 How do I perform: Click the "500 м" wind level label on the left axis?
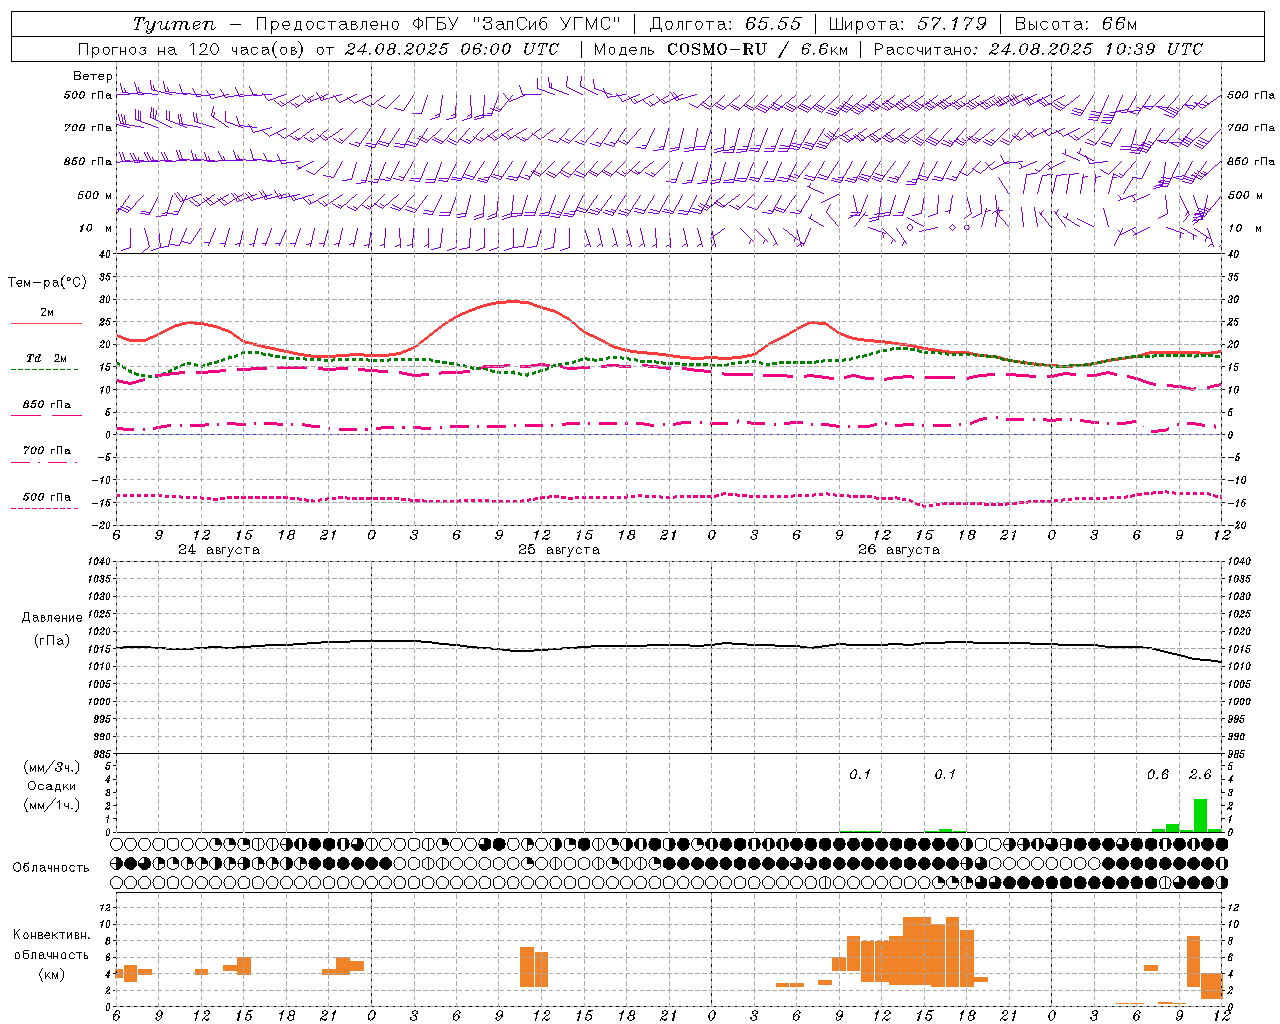pyautogui.click(x=95, y=195)
